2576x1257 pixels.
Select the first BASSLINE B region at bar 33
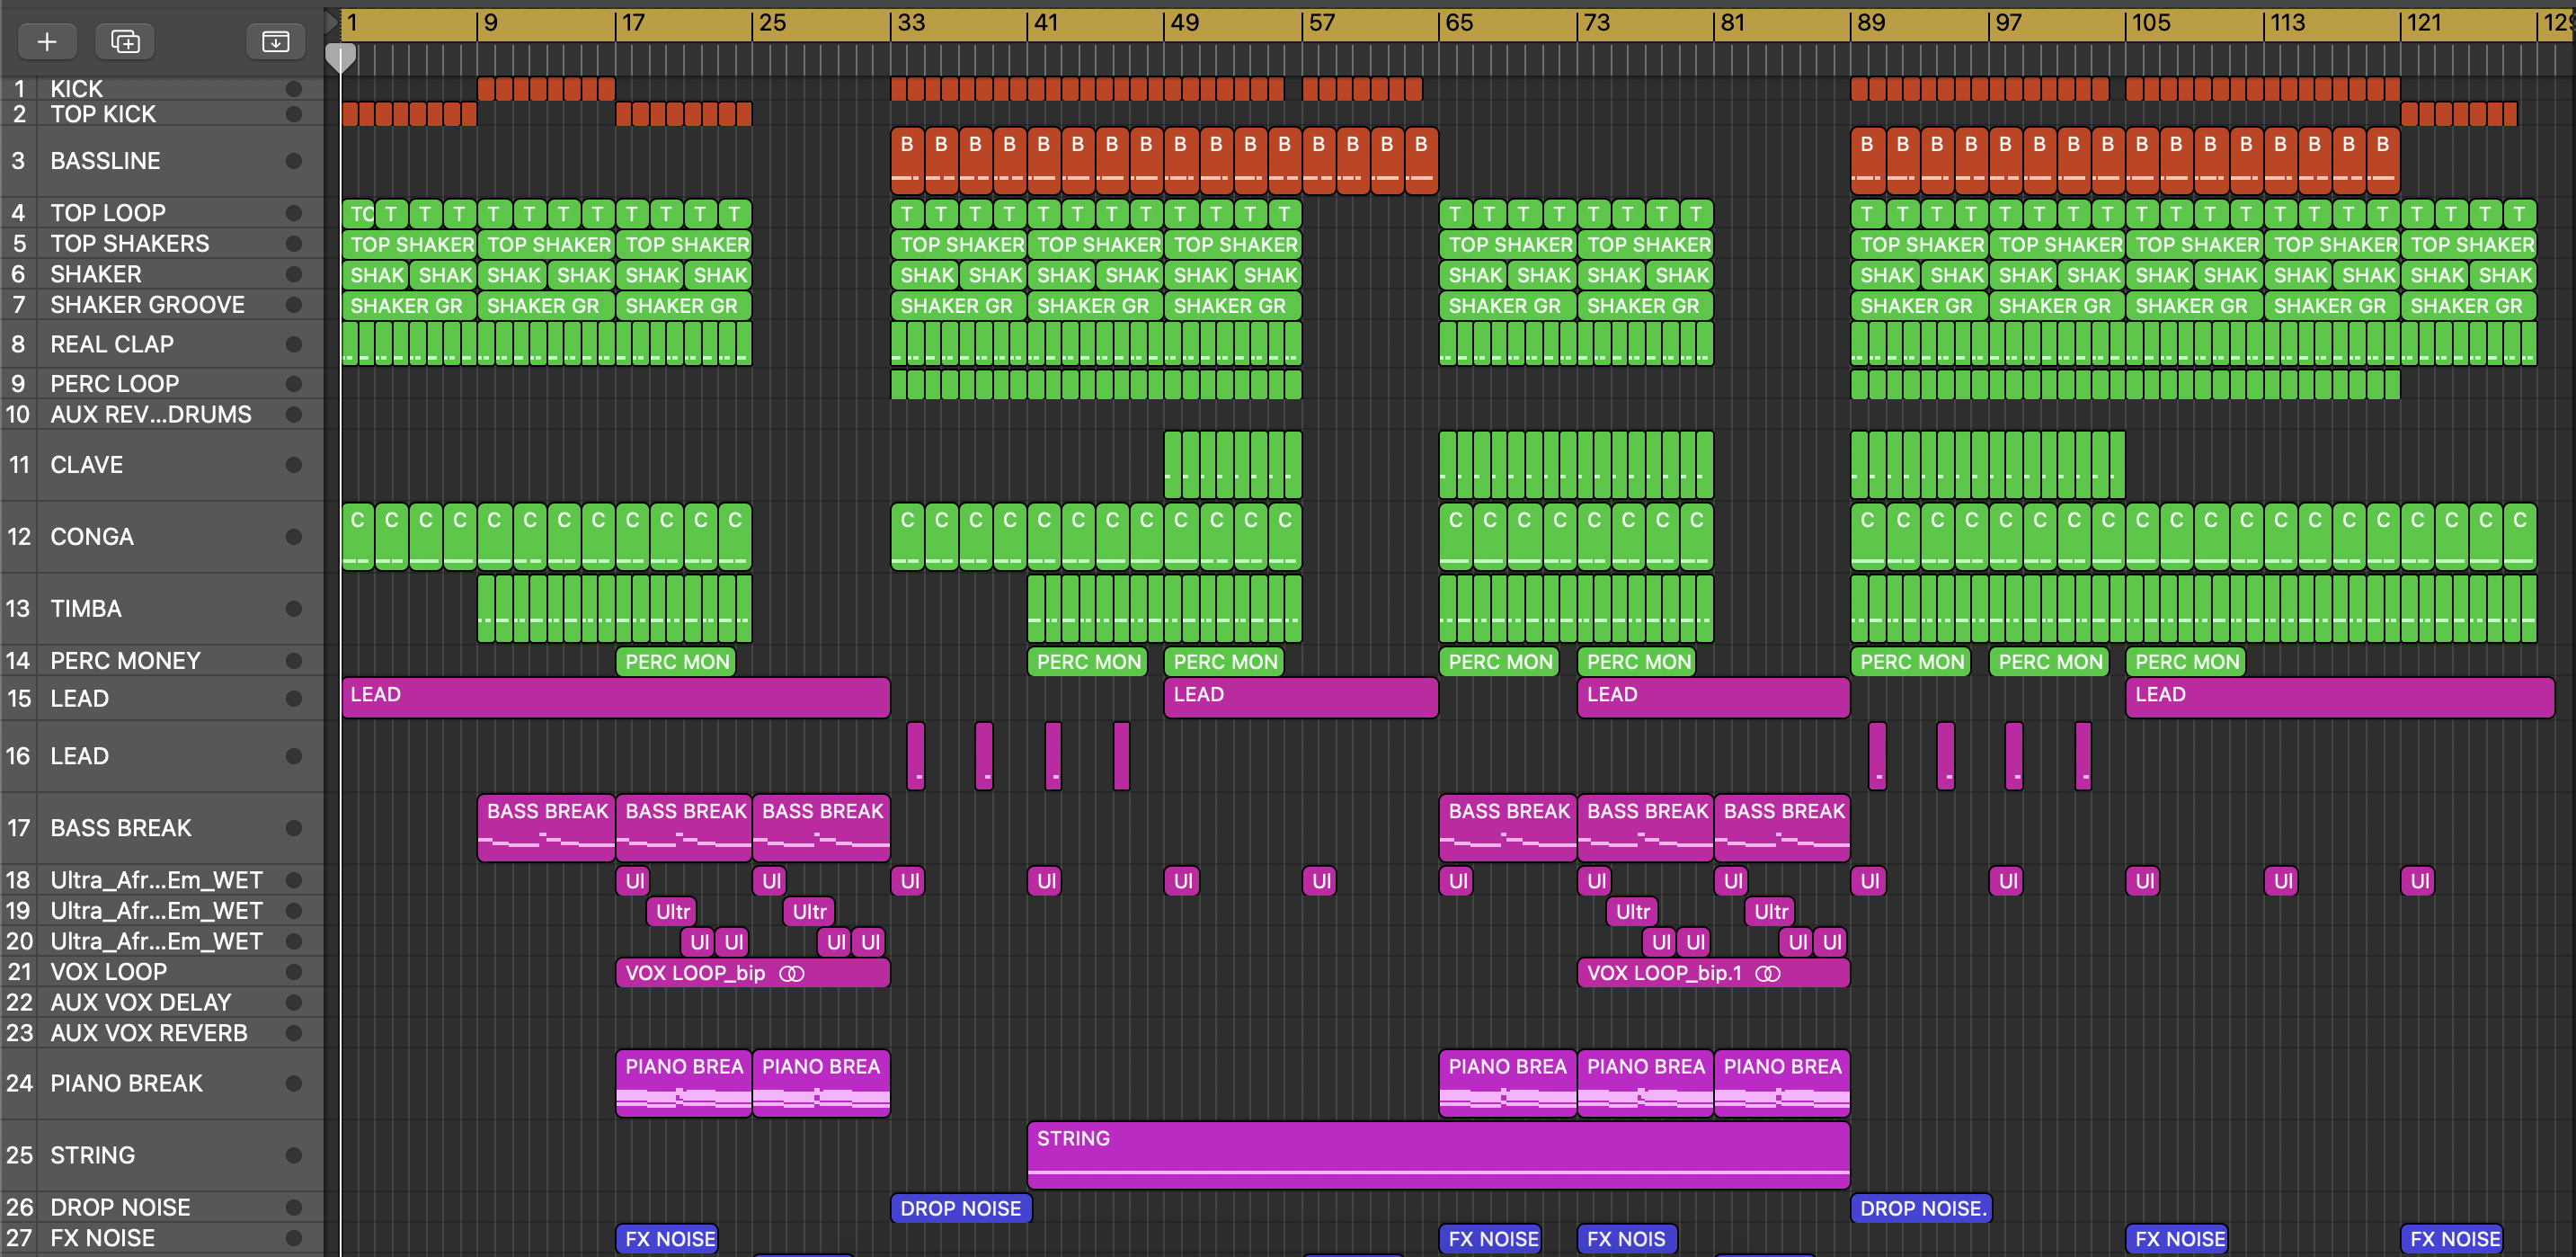click(907, 160)
